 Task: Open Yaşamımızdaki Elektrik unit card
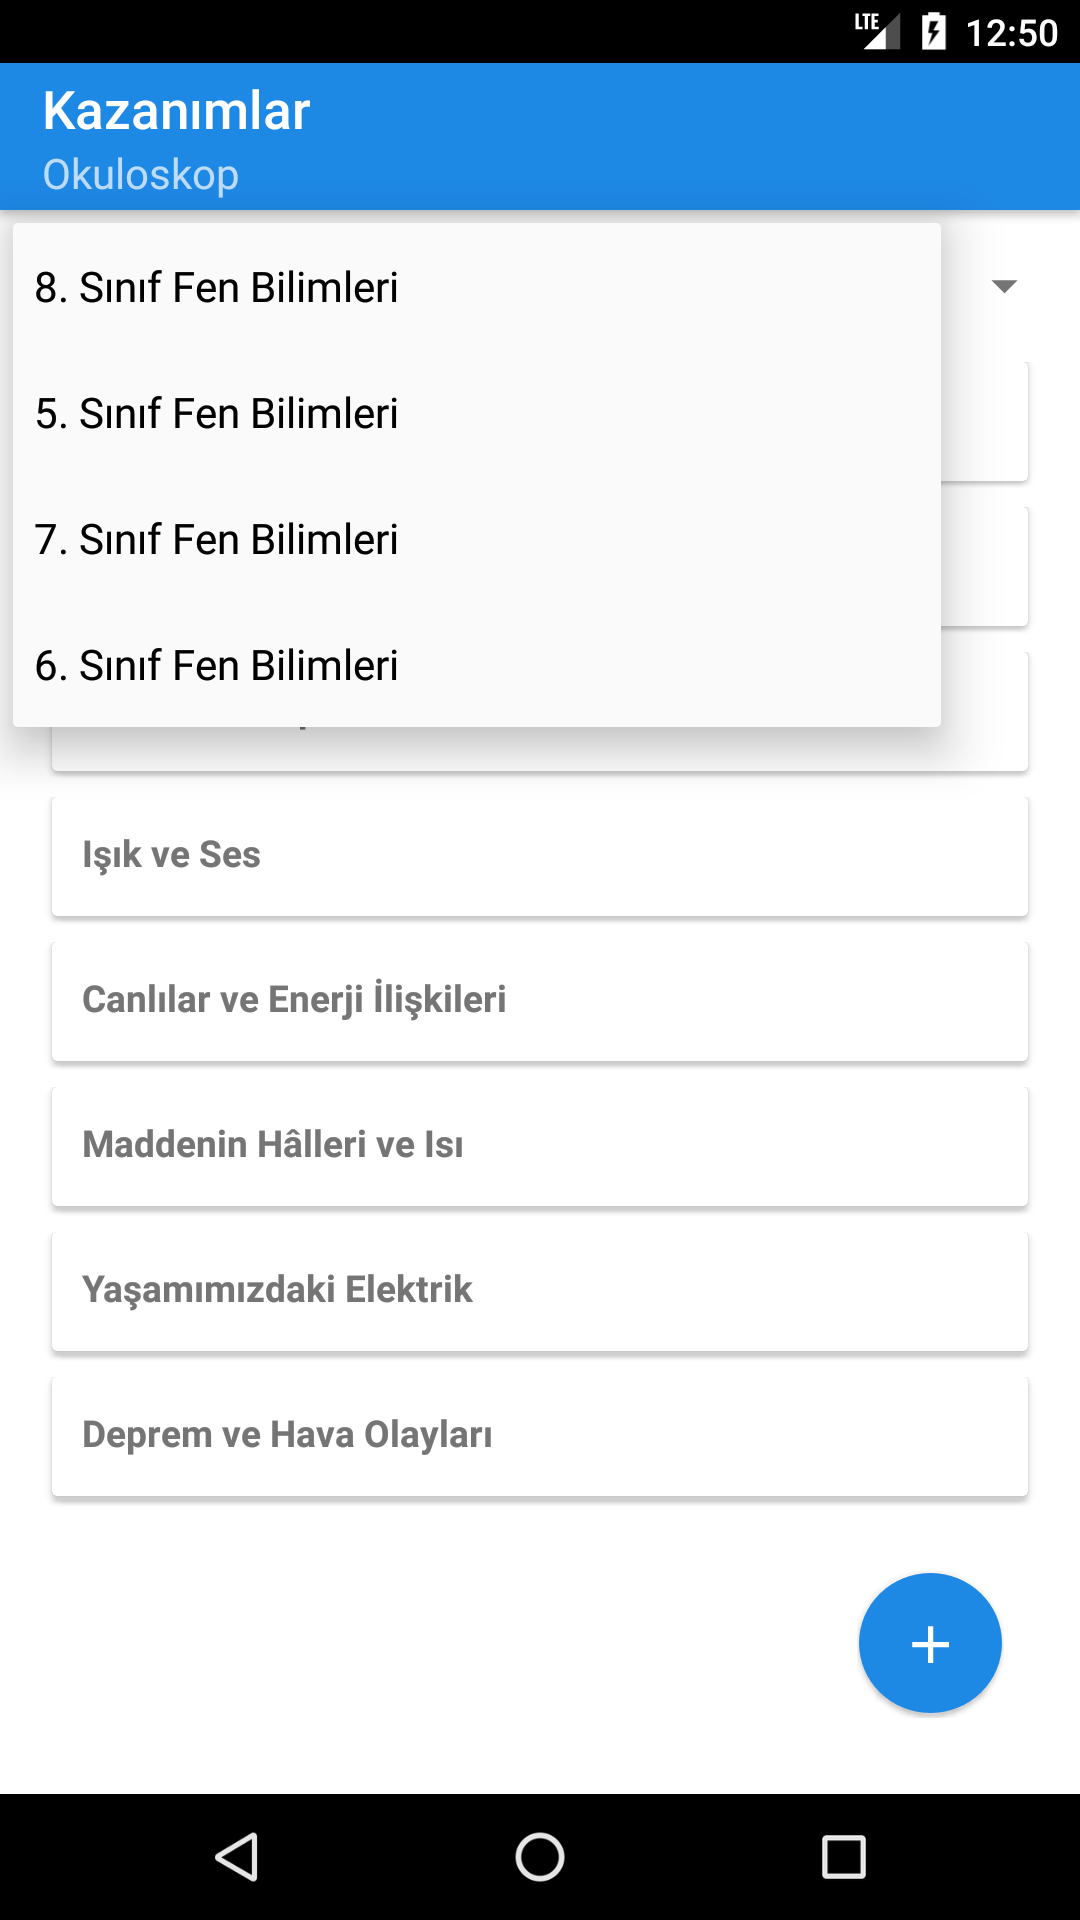(540, 1291)
